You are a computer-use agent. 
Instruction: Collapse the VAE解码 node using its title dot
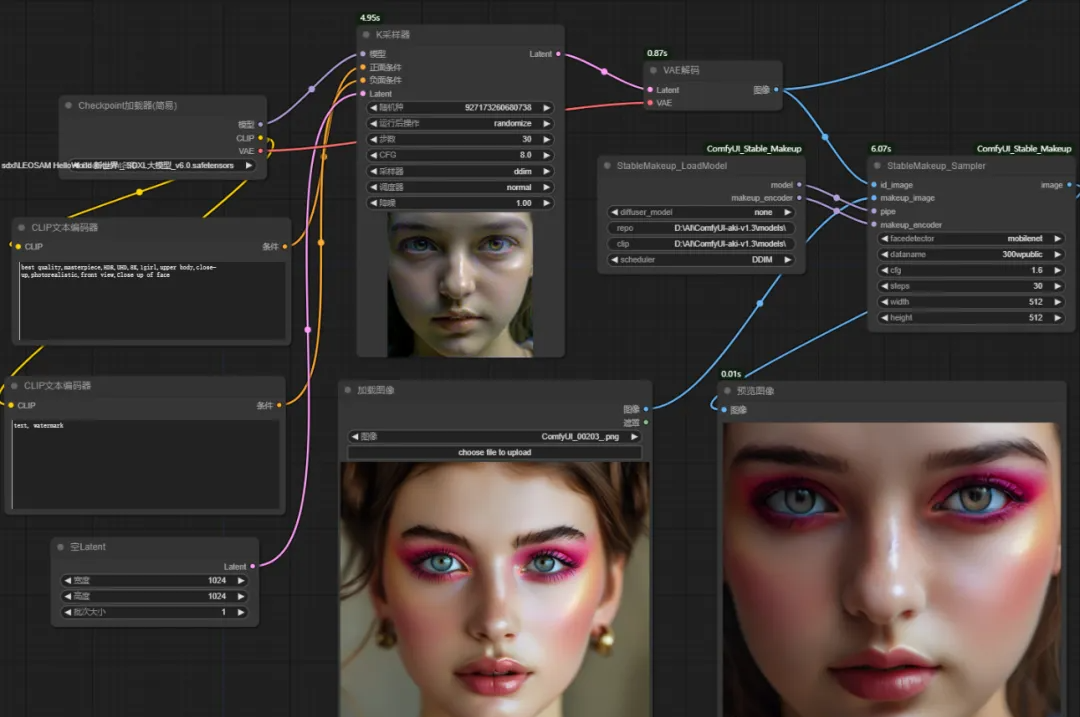654,71
